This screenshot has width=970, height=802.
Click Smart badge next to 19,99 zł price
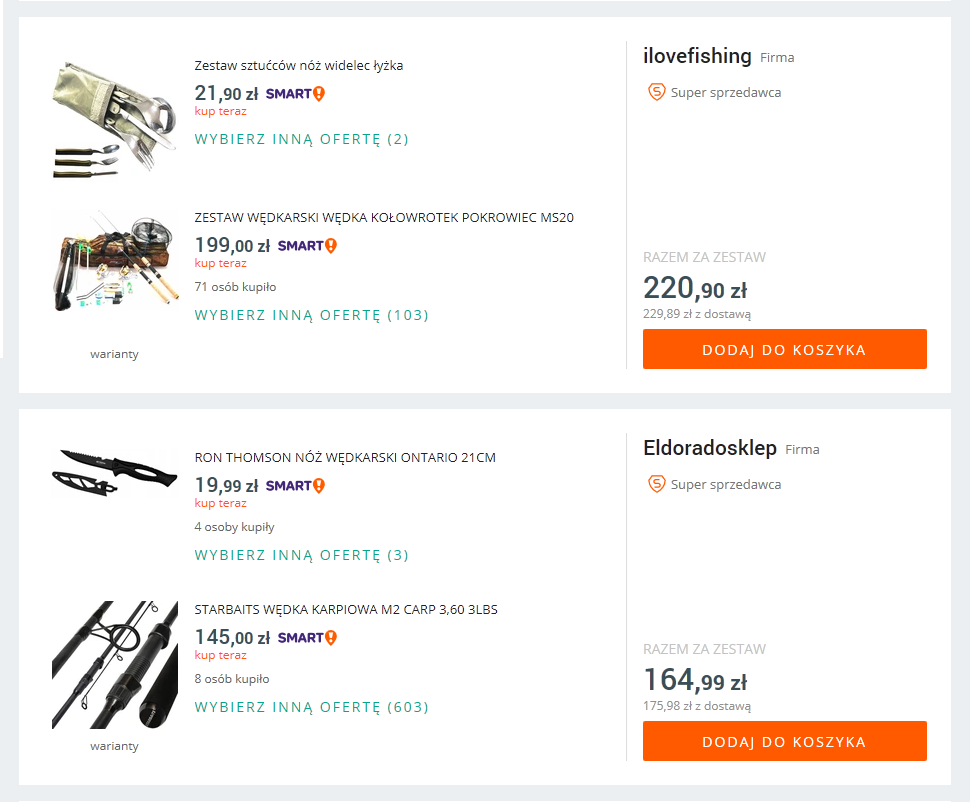pyautogui.click(x=295, y=486)
